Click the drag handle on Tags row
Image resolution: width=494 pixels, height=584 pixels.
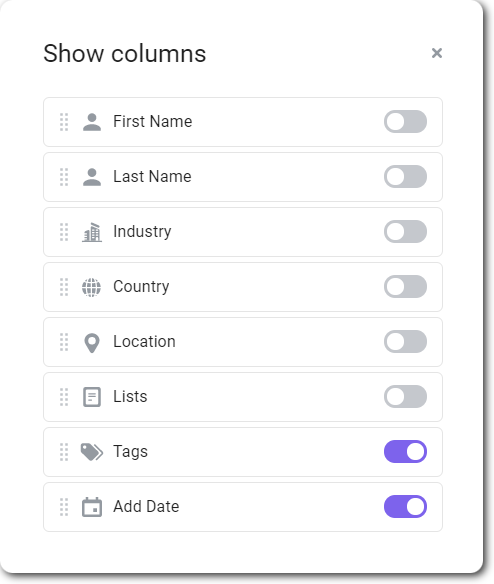point(64,452)
